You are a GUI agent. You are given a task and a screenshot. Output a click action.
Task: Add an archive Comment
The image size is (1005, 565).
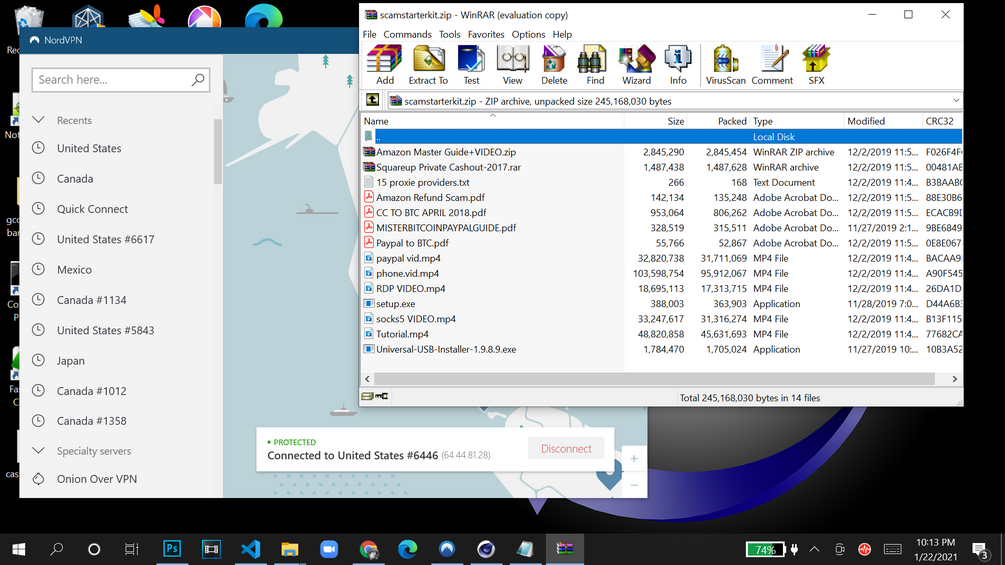772,65
